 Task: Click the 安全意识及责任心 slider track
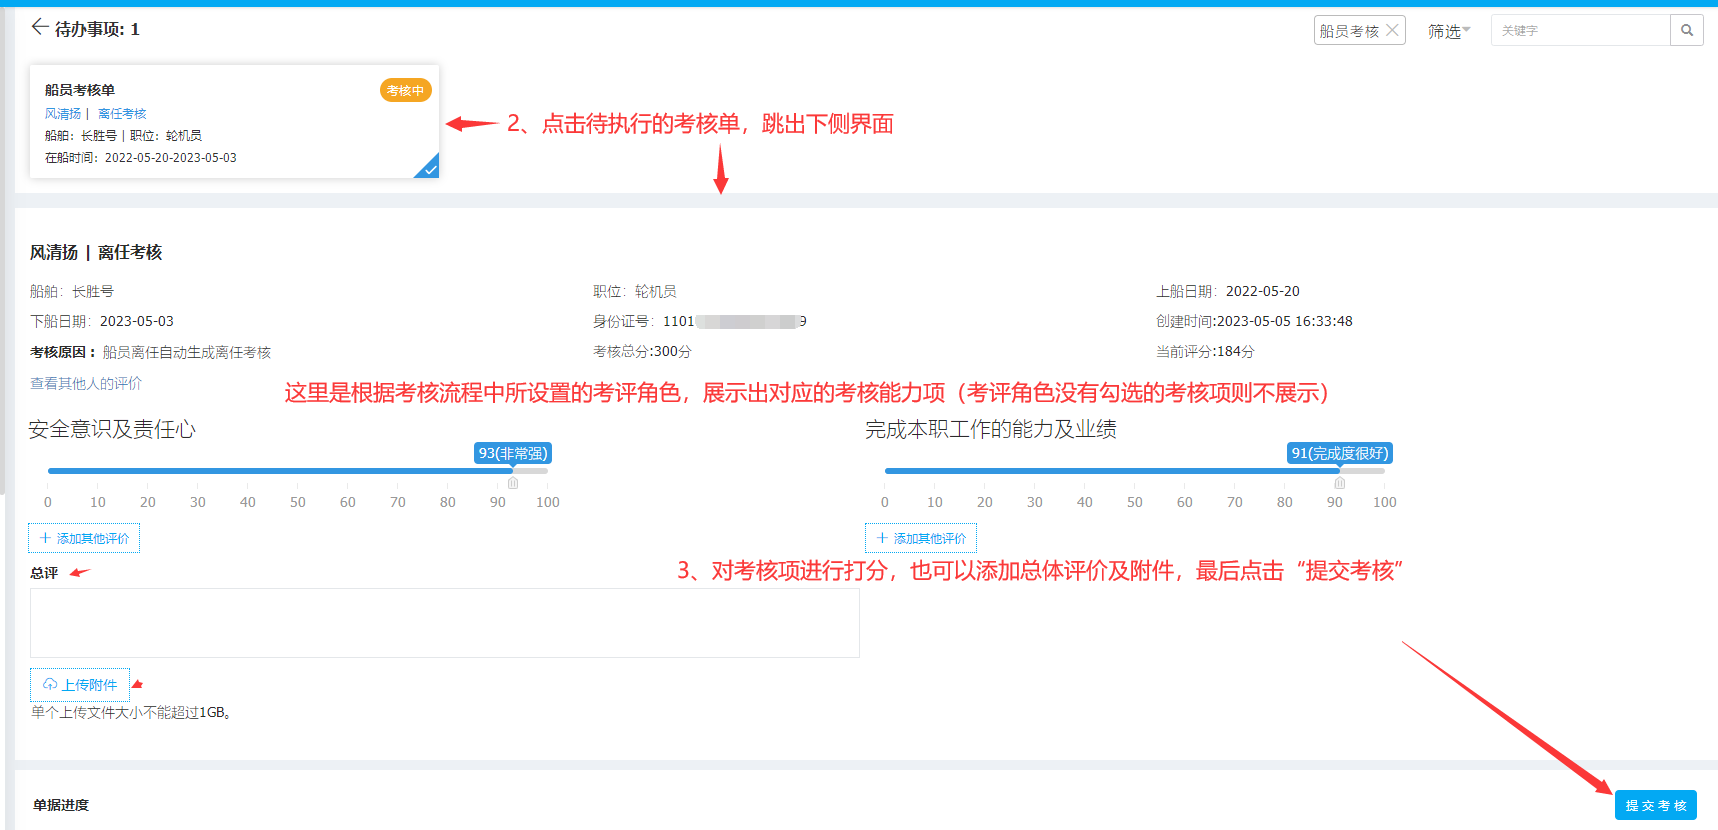pyautogui.click(x=298, y=470)
